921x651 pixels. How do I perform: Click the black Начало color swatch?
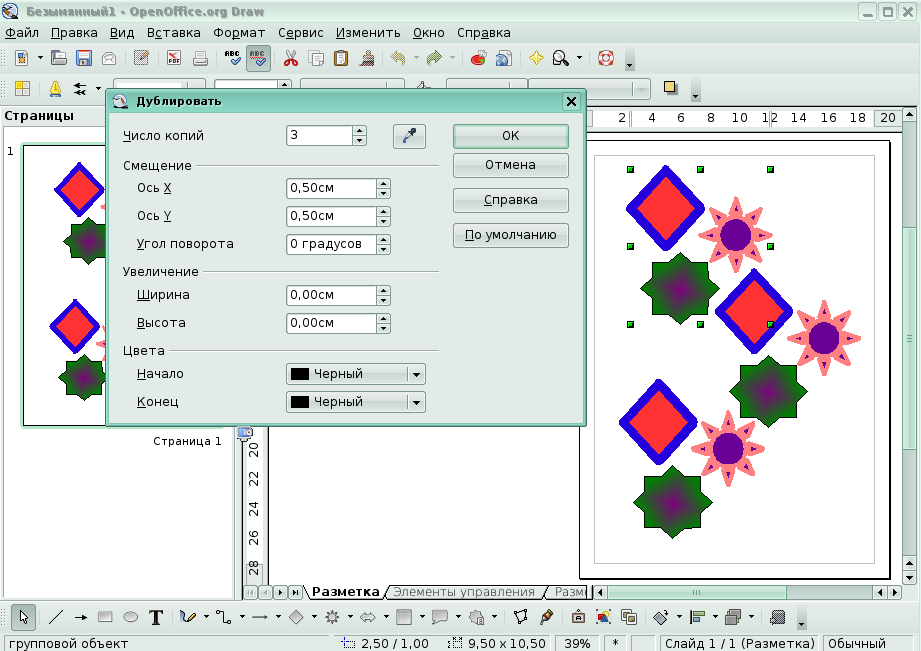299,374
